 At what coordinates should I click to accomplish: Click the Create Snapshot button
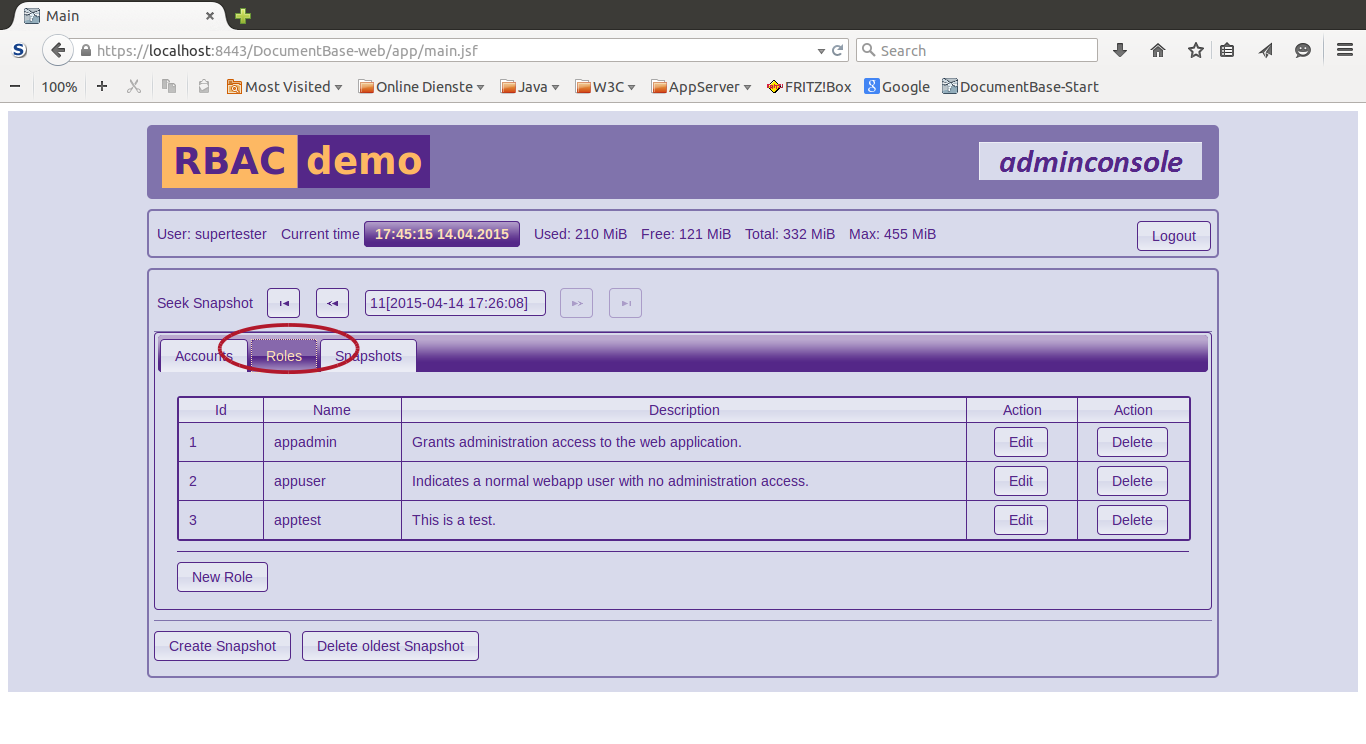[222, 646]
